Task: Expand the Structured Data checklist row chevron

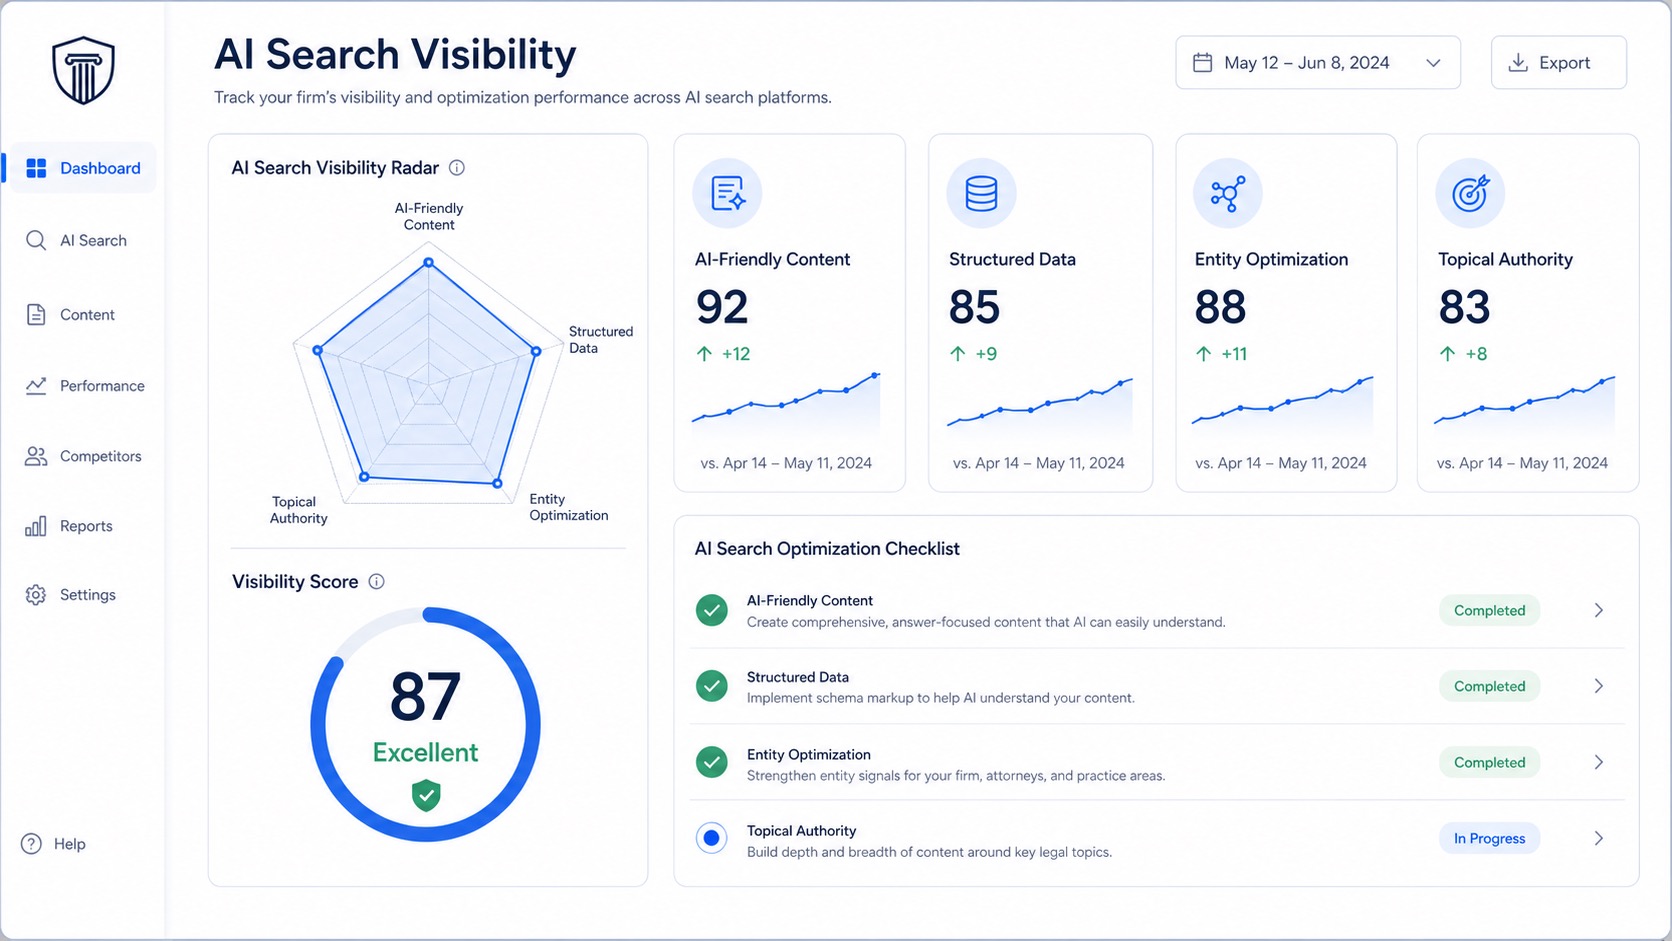Action: [1599, 686]
